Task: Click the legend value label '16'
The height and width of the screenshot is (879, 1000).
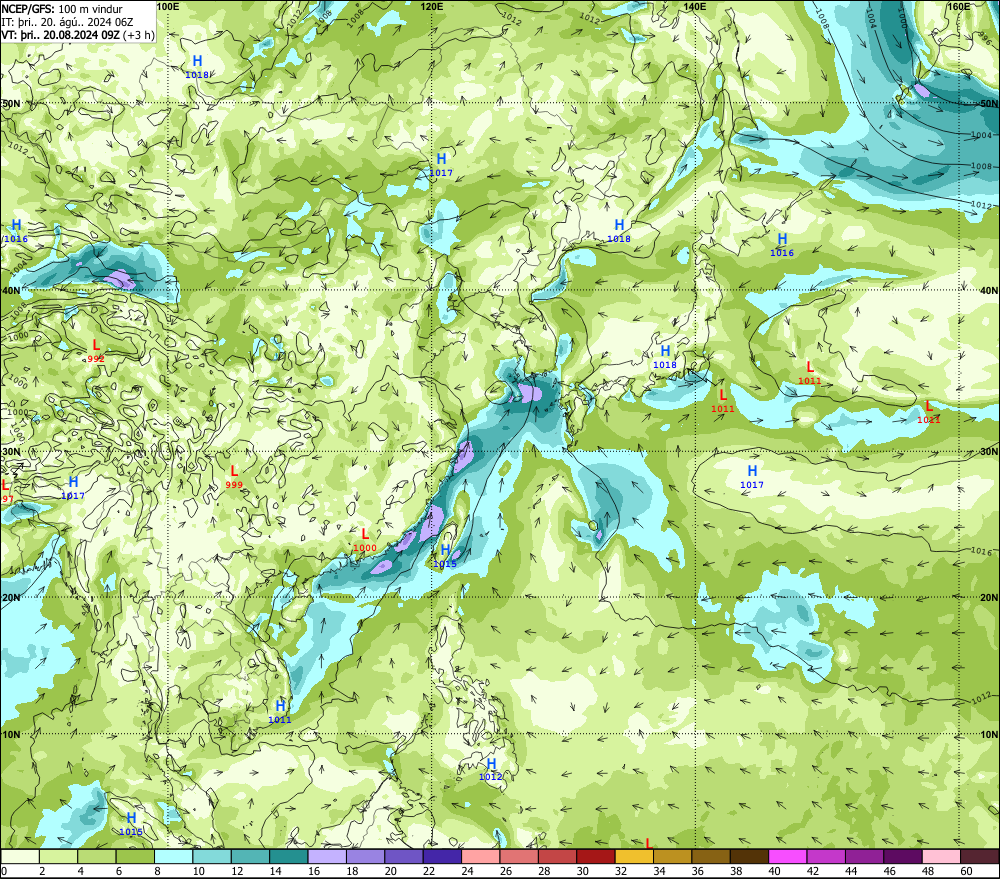Action: [314, 871]
